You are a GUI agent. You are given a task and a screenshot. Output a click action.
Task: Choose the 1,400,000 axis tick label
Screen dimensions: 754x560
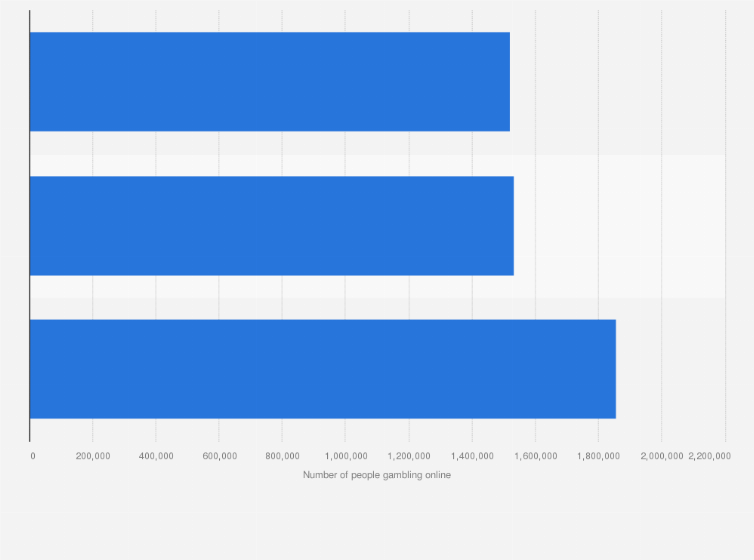(471, 456)
